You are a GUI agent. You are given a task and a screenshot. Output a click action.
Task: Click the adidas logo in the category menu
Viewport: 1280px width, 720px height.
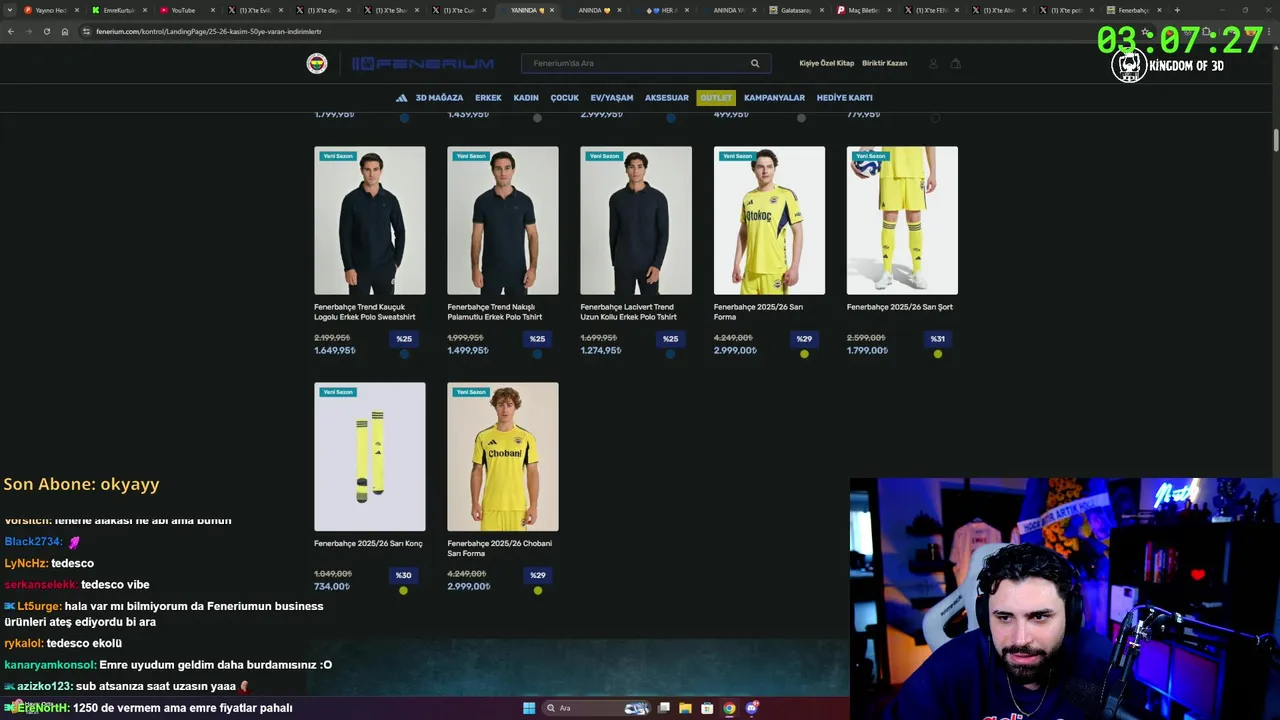(x=401, y=98)
